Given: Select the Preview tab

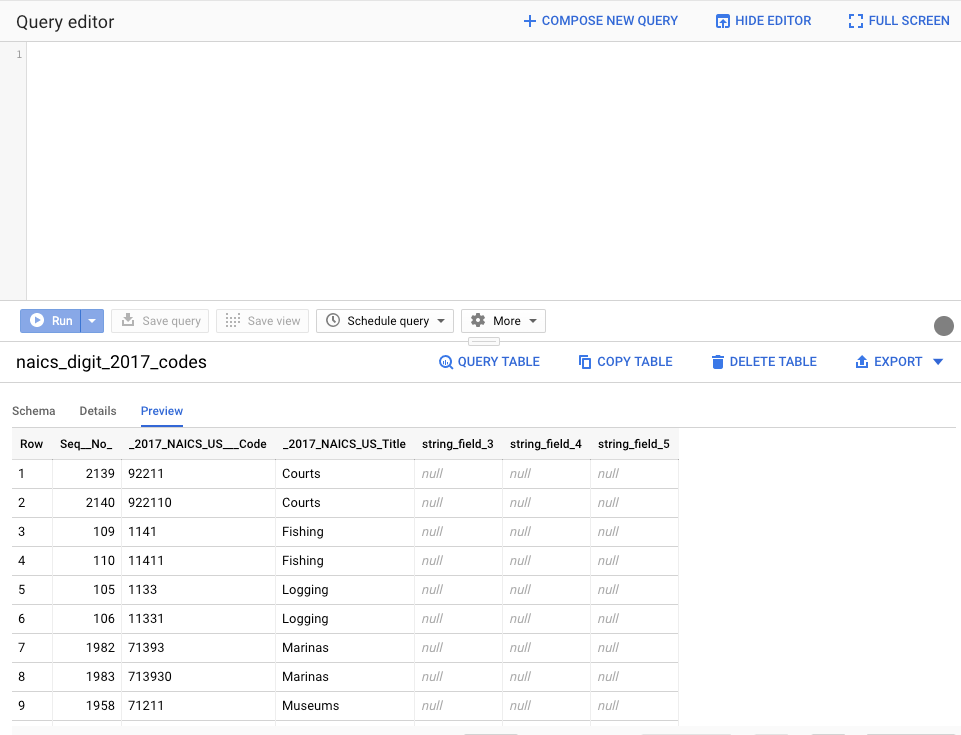Looking at the screenshot, I should [x=162, y=411].
